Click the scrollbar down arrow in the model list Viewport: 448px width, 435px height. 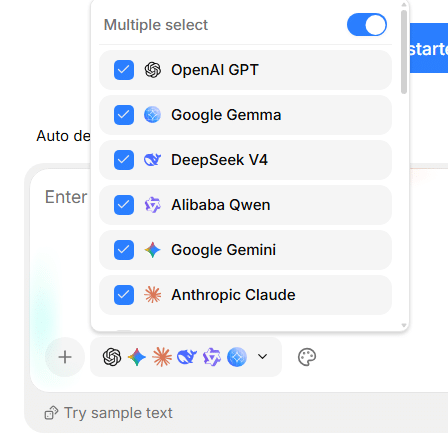point(404,325)
